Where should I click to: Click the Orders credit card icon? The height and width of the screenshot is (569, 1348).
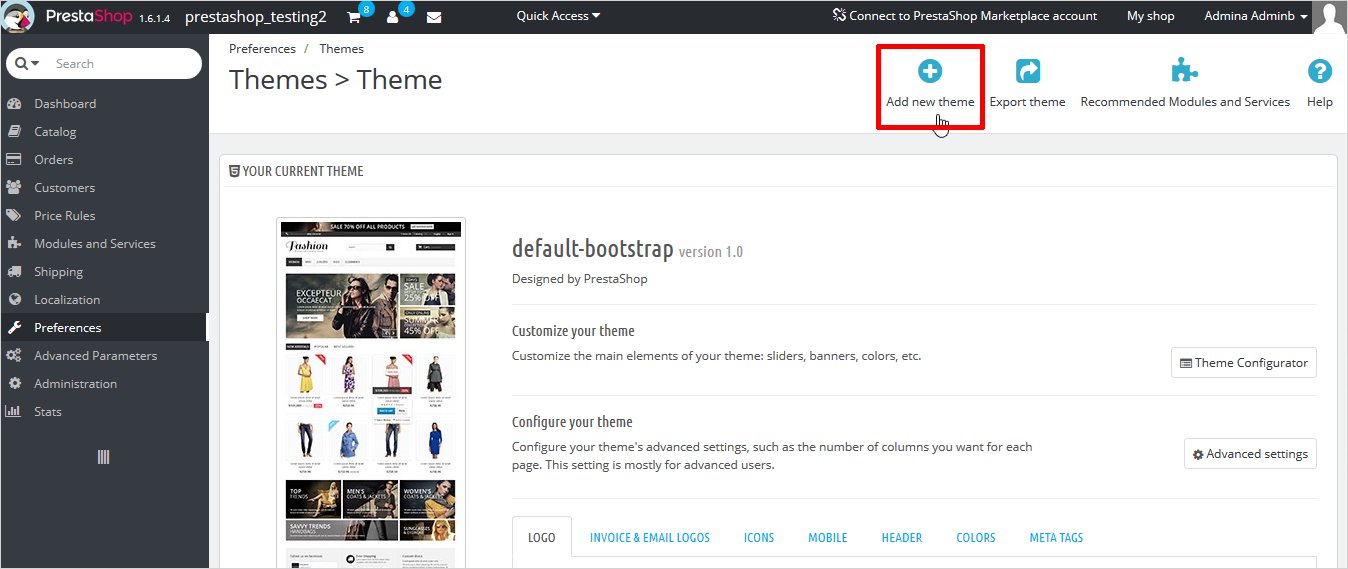[x=14, y=160]
